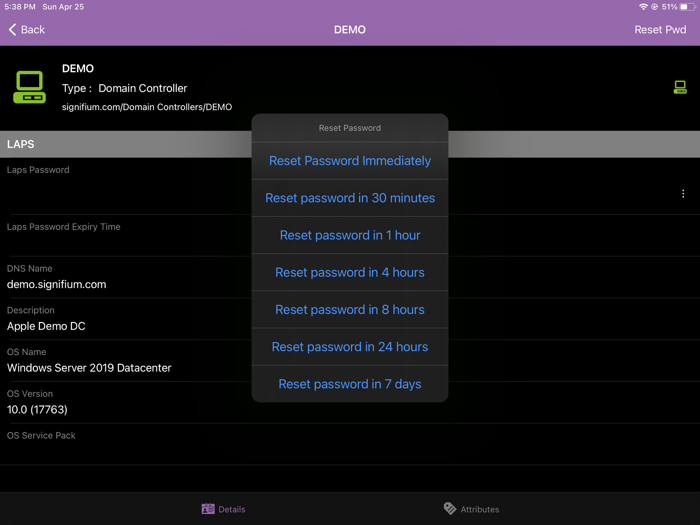Click the LAPS section header
The width and height of the screenshot is (700, 525).
[350, 144]
